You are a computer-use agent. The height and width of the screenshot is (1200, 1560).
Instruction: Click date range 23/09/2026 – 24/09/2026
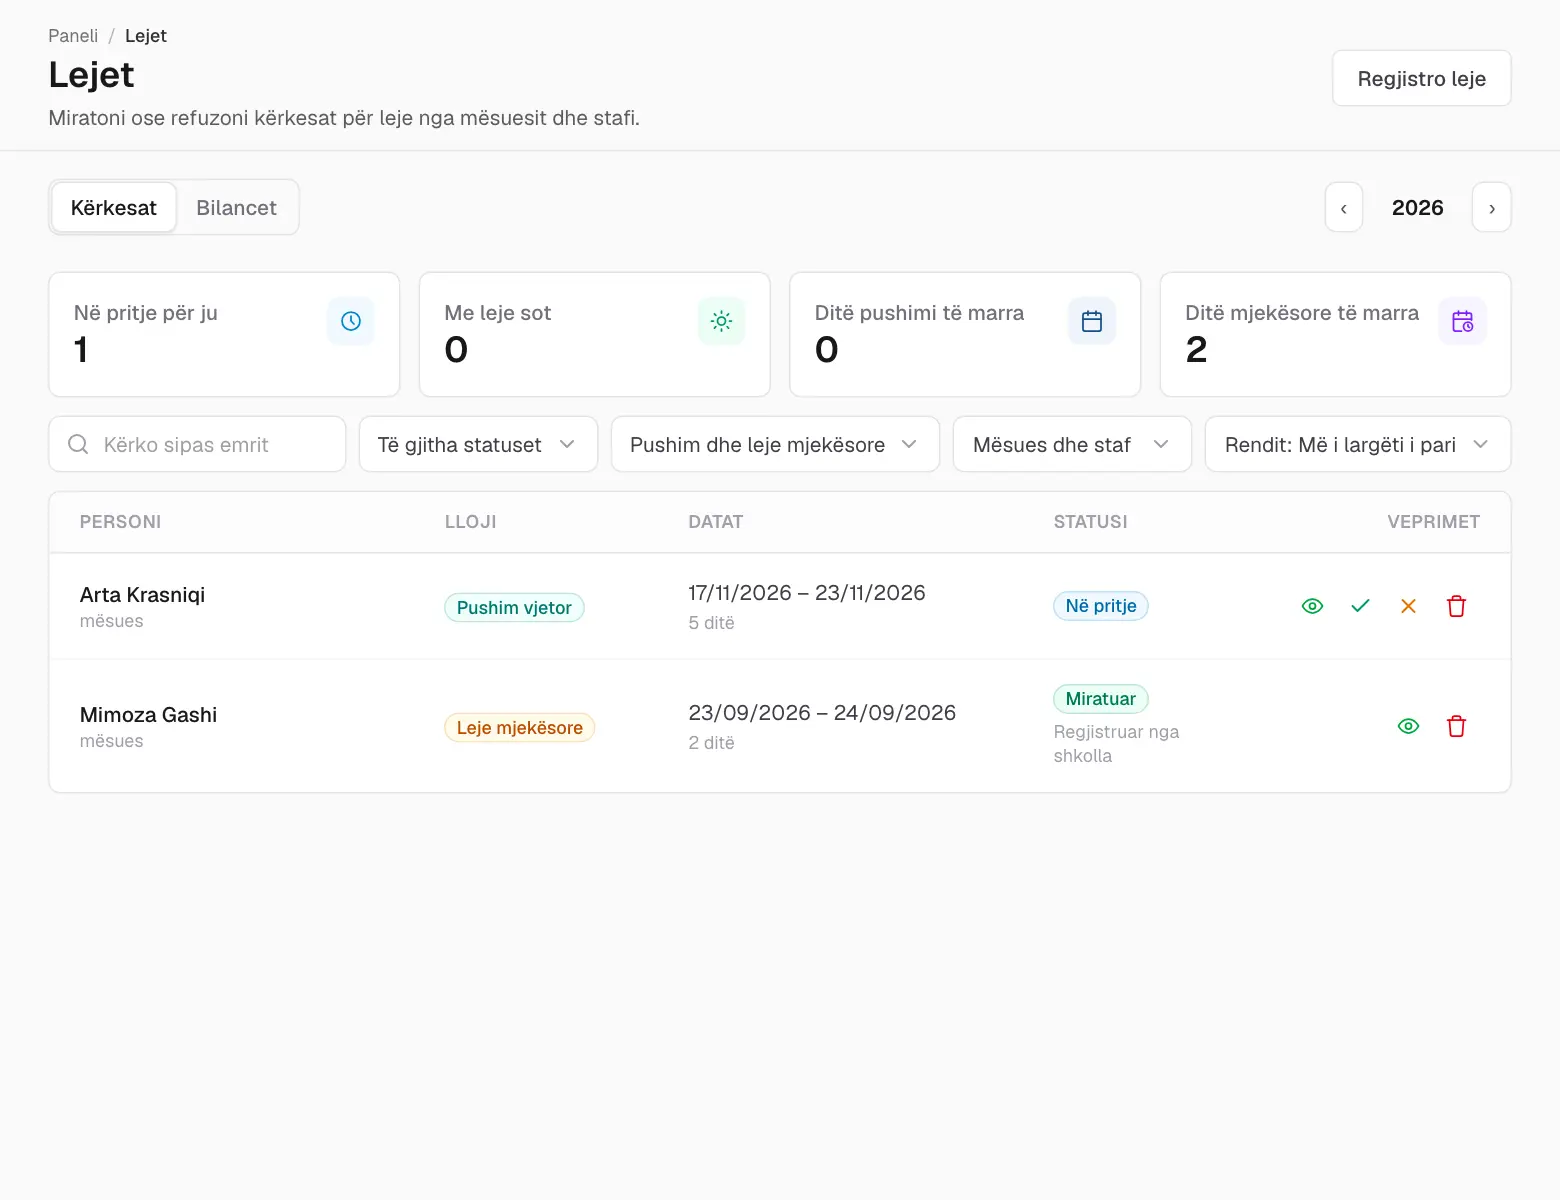point(822,713)
